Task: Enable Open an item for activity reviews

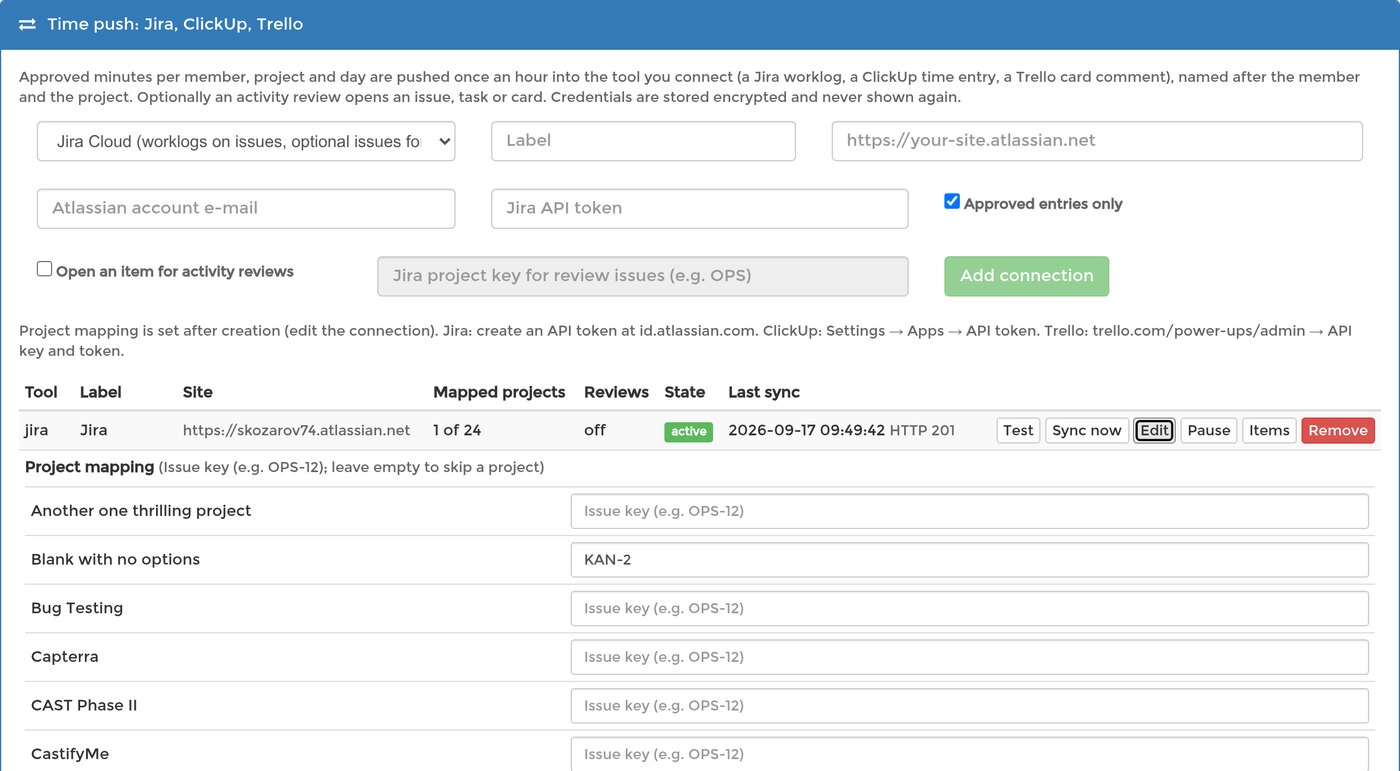Action: click(x=44, y=269)
